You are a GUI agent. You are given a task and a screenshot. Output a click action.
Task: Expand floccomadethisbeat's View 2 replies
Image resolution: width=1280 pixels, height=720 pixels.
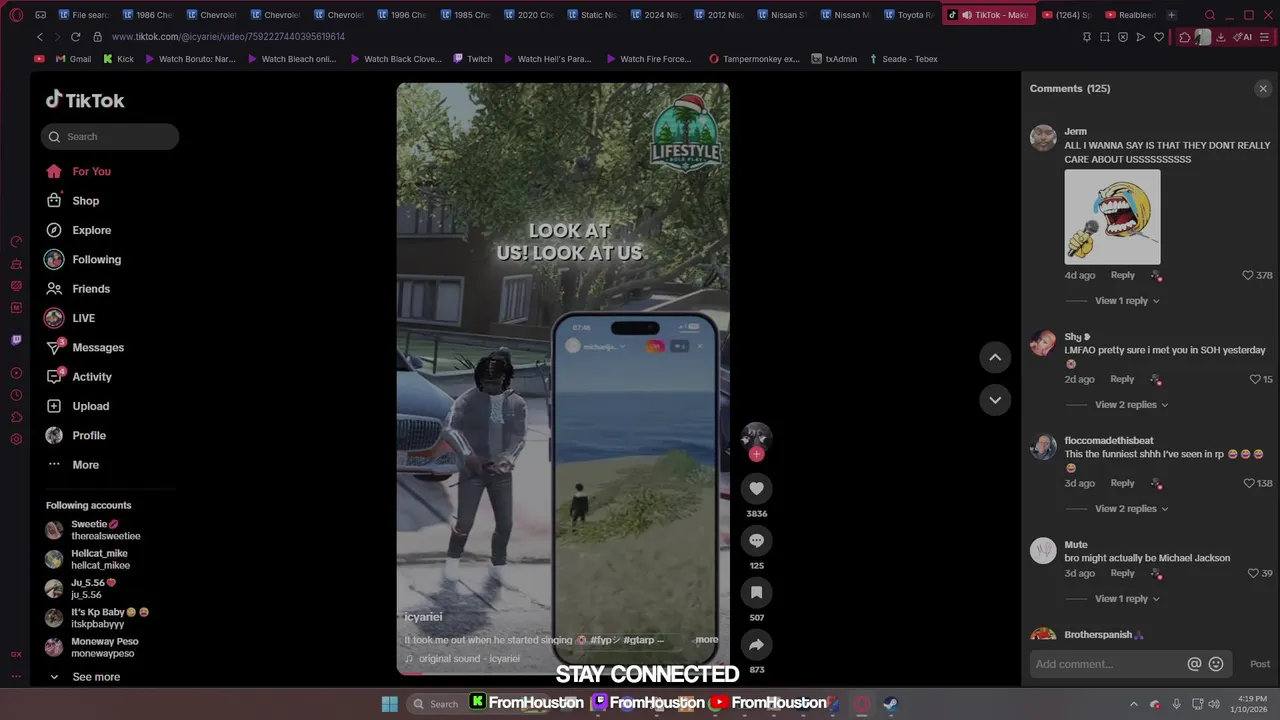(x=1131, y=509)
